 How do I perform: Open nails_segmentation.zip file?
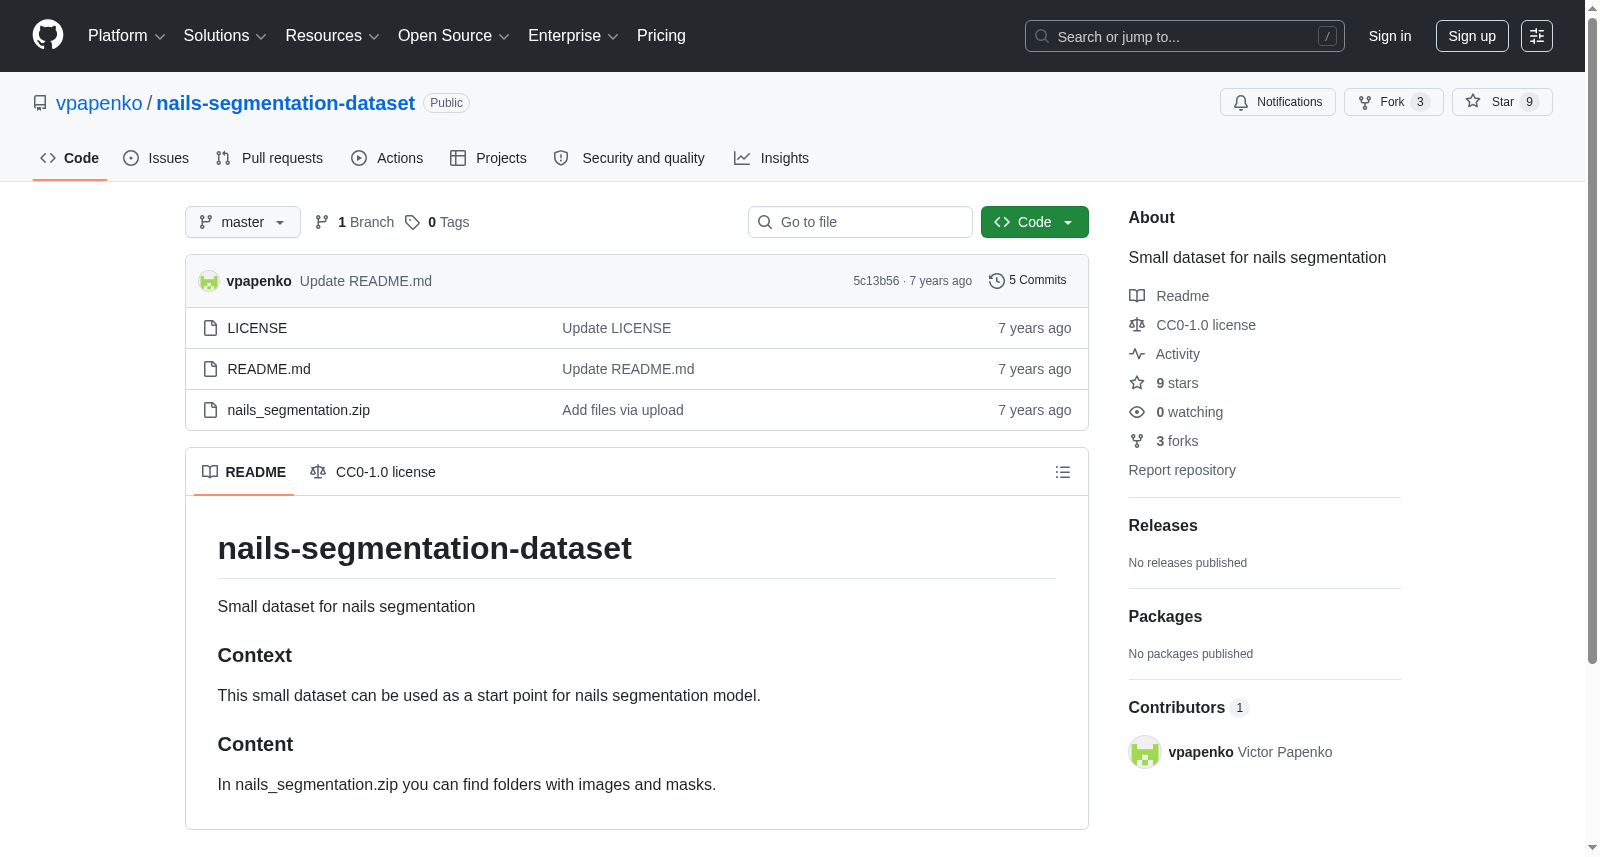[298, 410]
